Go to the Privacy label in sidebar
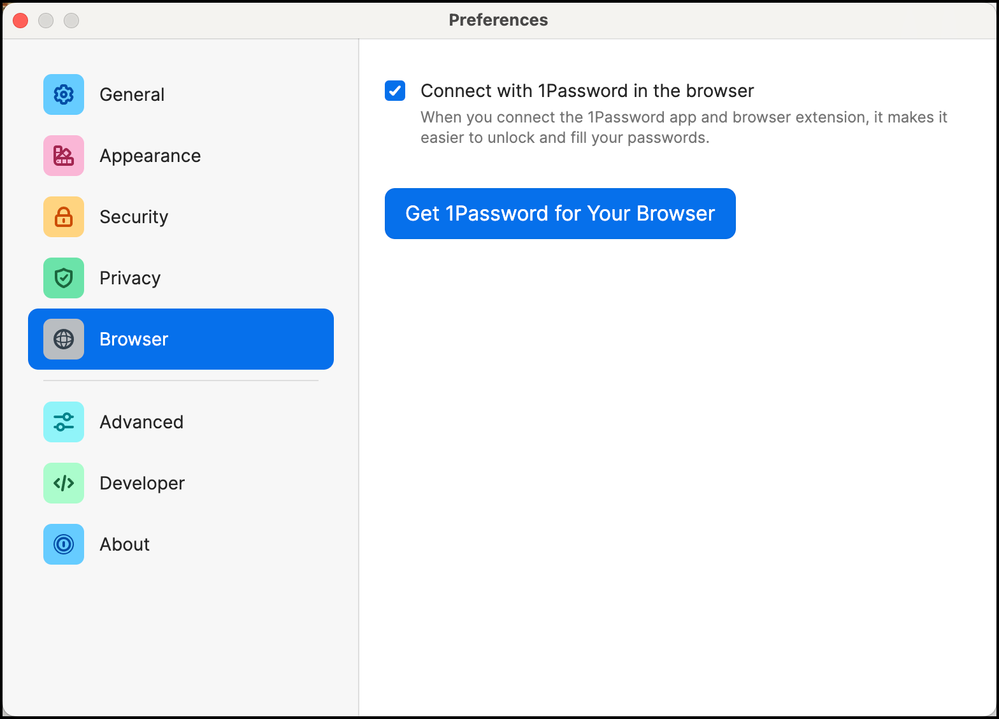The height and width of the screenshot is (719, 999). point(130,278)
